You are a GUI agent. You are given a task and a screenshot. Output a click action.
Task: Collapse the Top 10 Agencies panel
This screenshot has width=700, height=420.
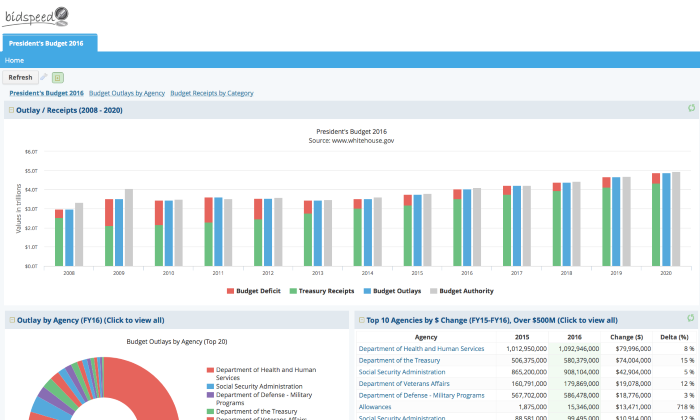(x=362, y=320)
